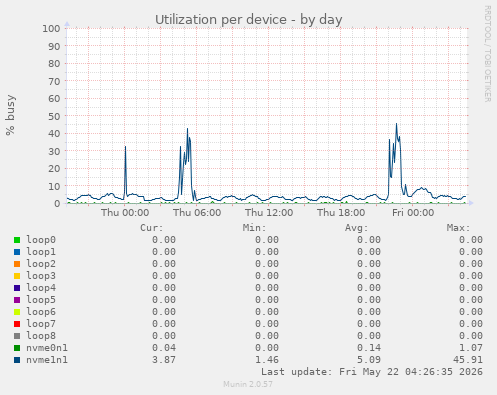Select the loop1 legend label
The width and height of the screenshot is (497, 395).
pyautogui.click(x=41, y=252)
